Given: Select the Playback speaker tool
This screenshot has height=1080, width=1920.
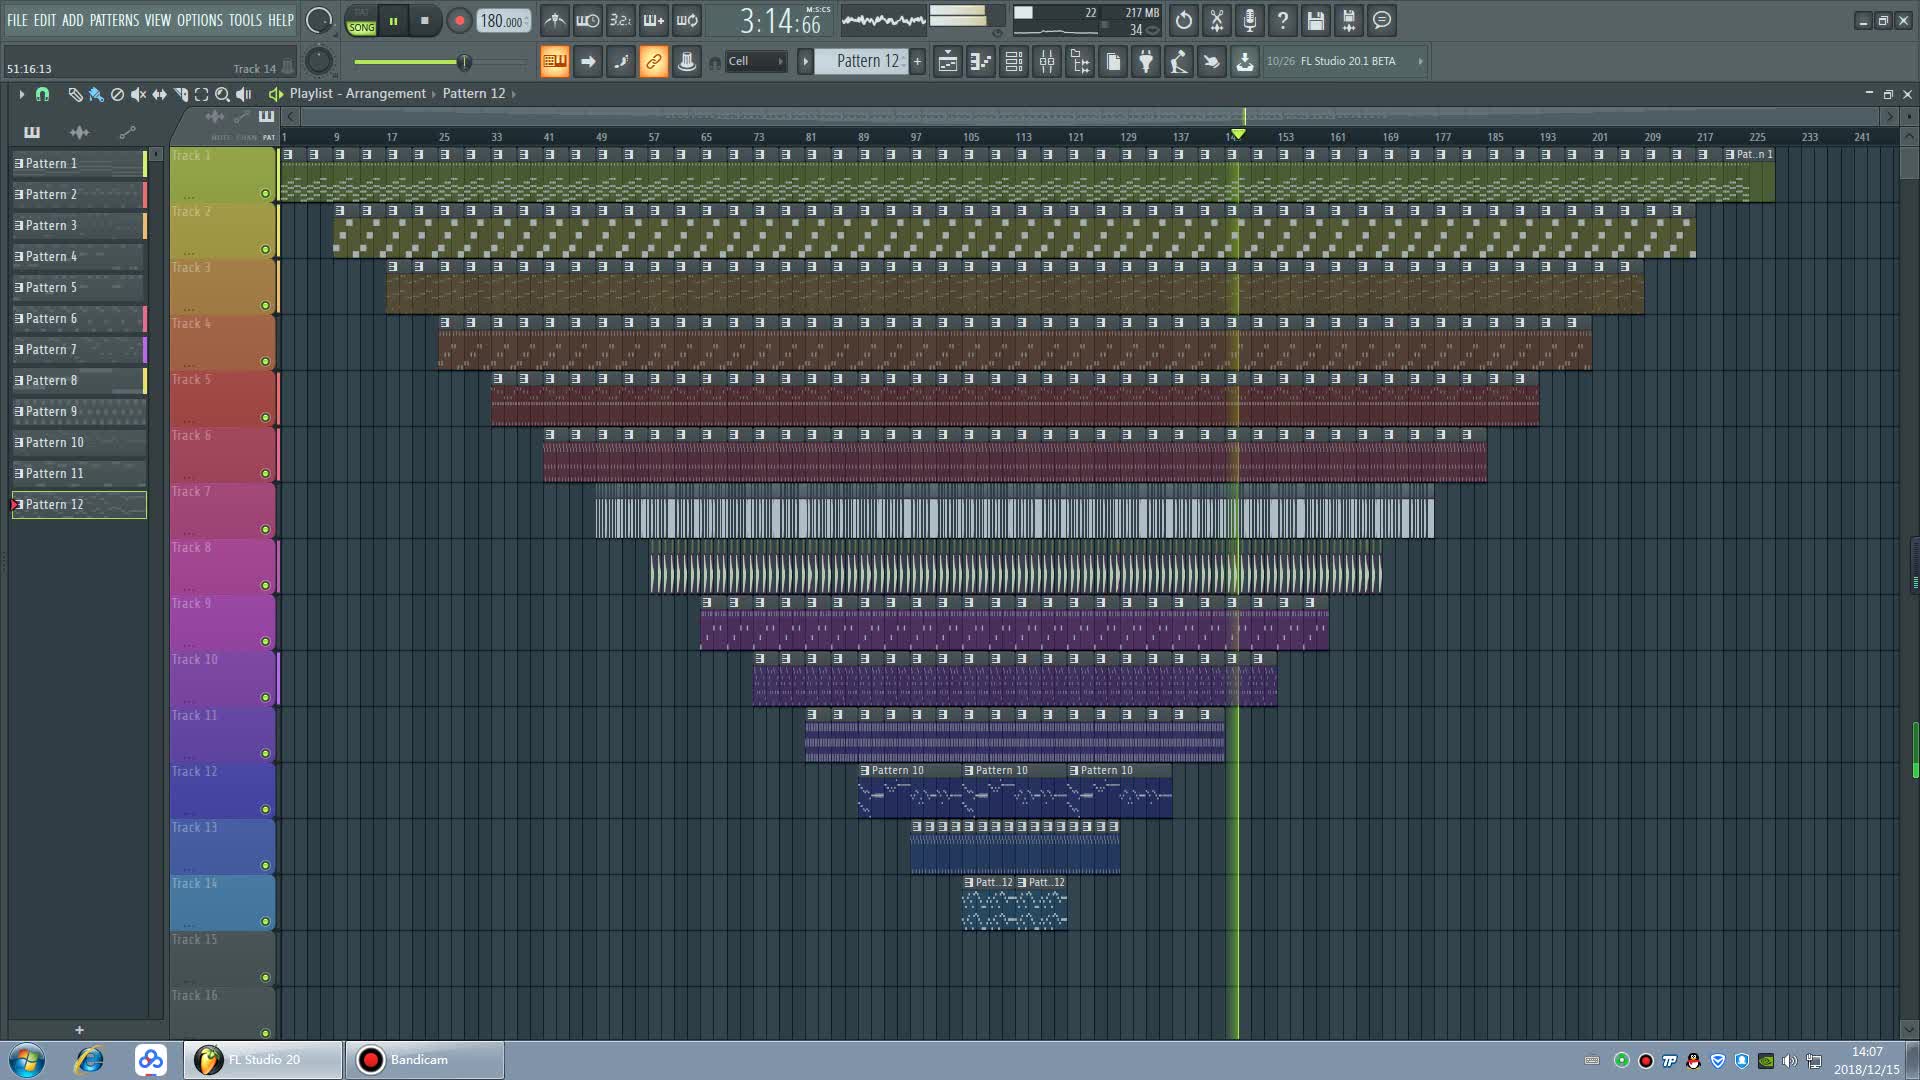Looking at the screenshot, I should click(243, 94).
